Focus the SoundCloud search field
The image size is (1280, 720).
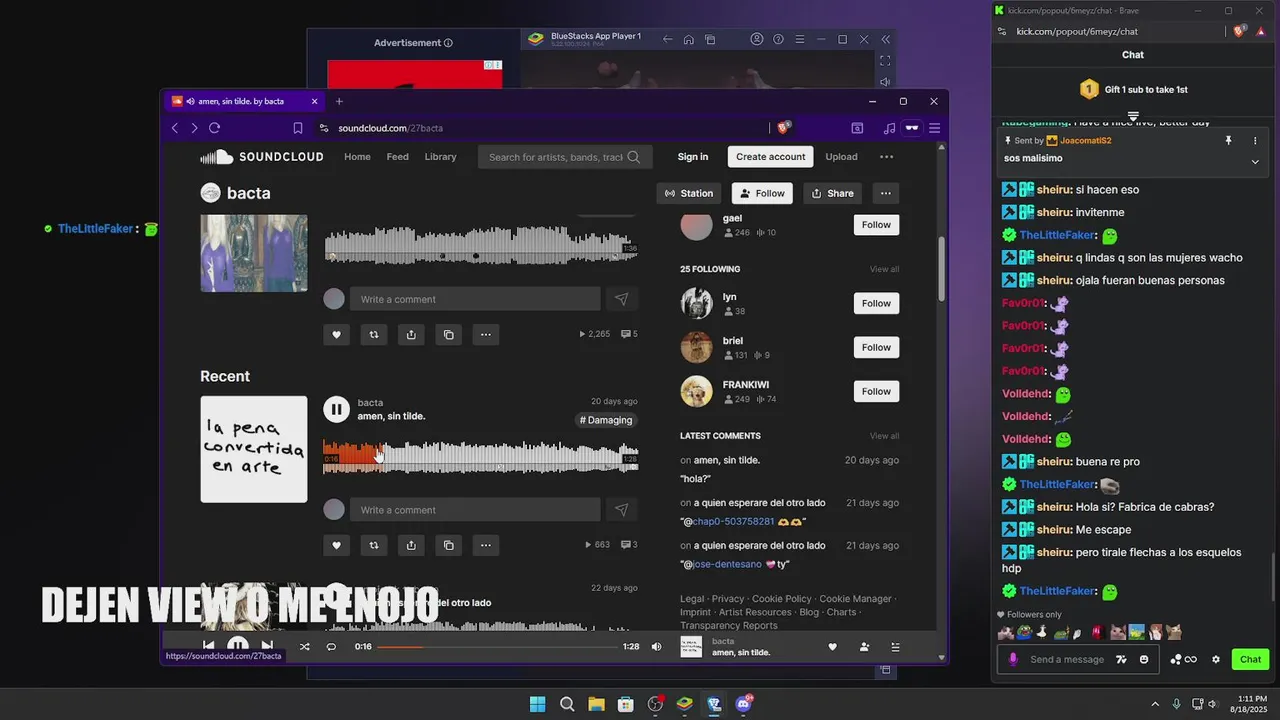point(565,157)
